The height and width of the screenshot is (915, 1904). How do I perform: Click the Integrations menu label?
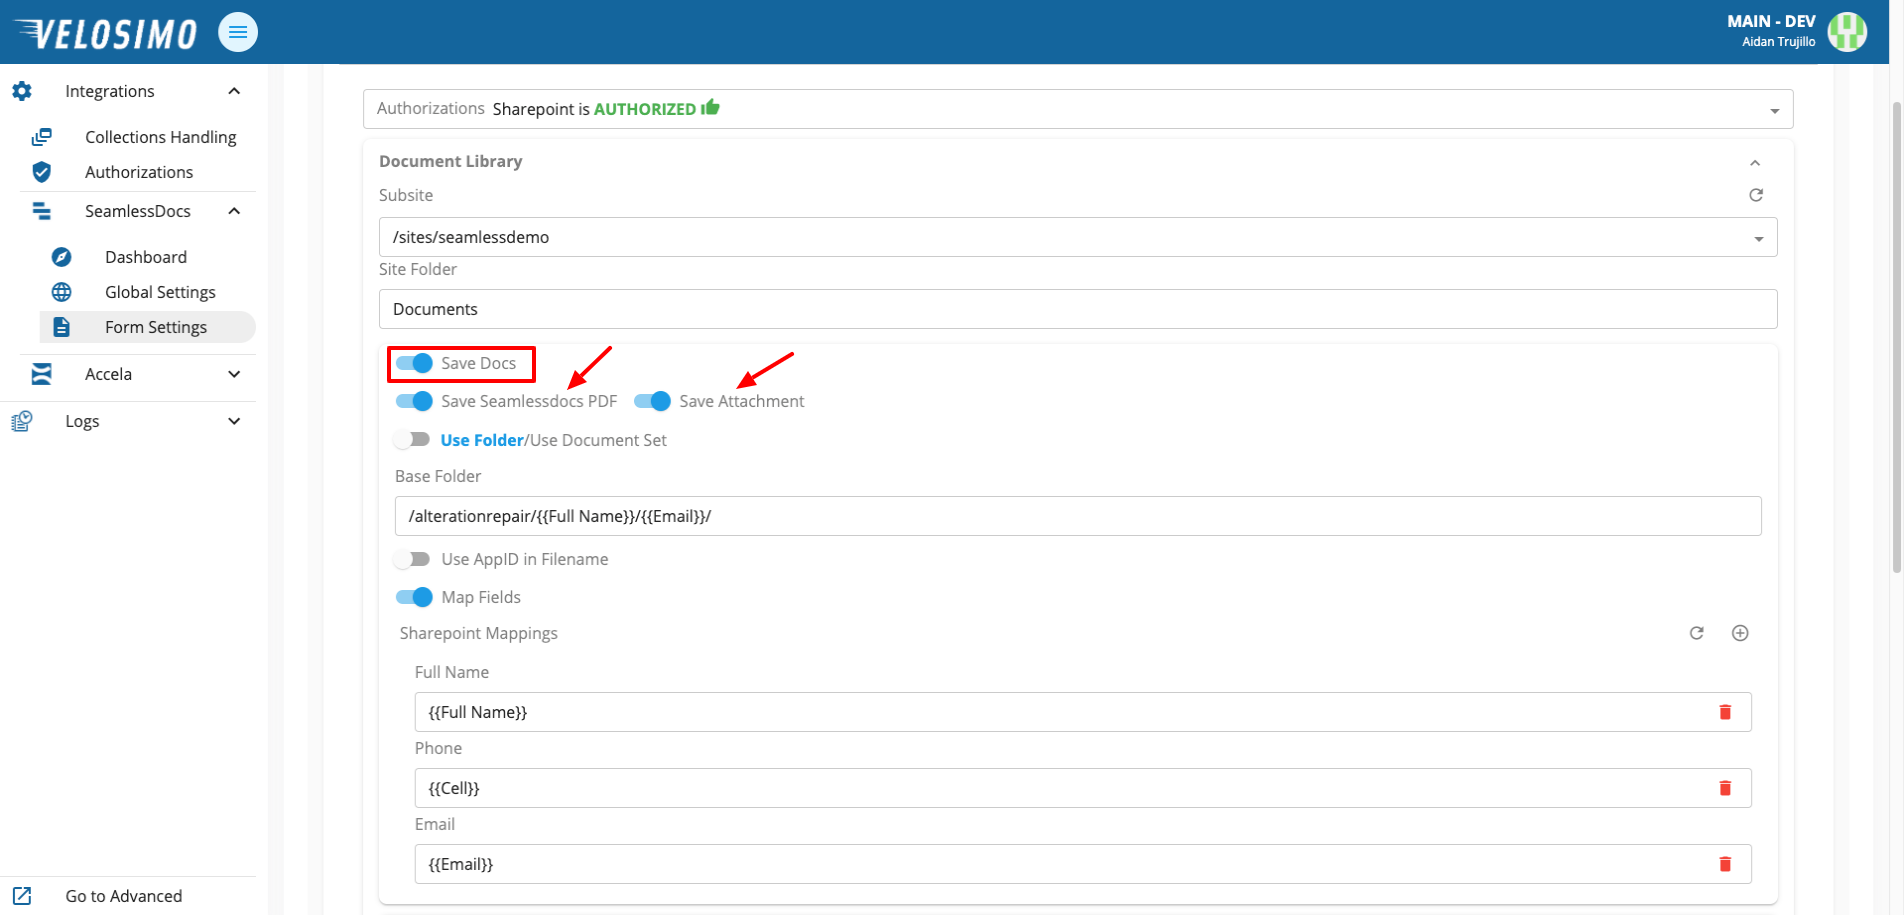pyautogui.click(x=110, y=91)
